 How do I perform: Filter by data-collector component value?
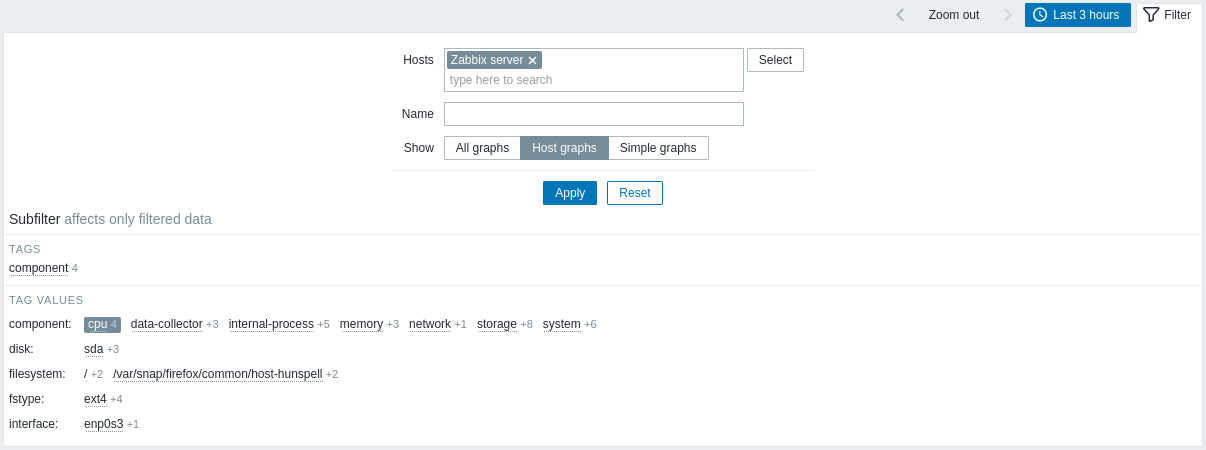(x=166, y=324)
